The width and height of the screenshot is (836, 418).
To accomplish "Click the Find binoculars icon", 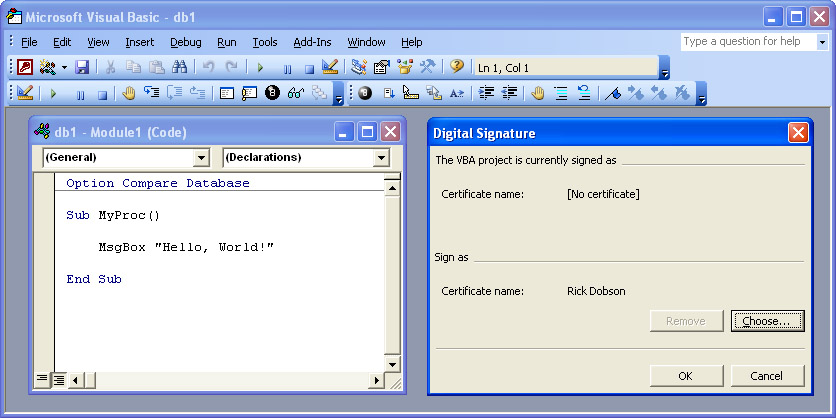I will point(180,67).
